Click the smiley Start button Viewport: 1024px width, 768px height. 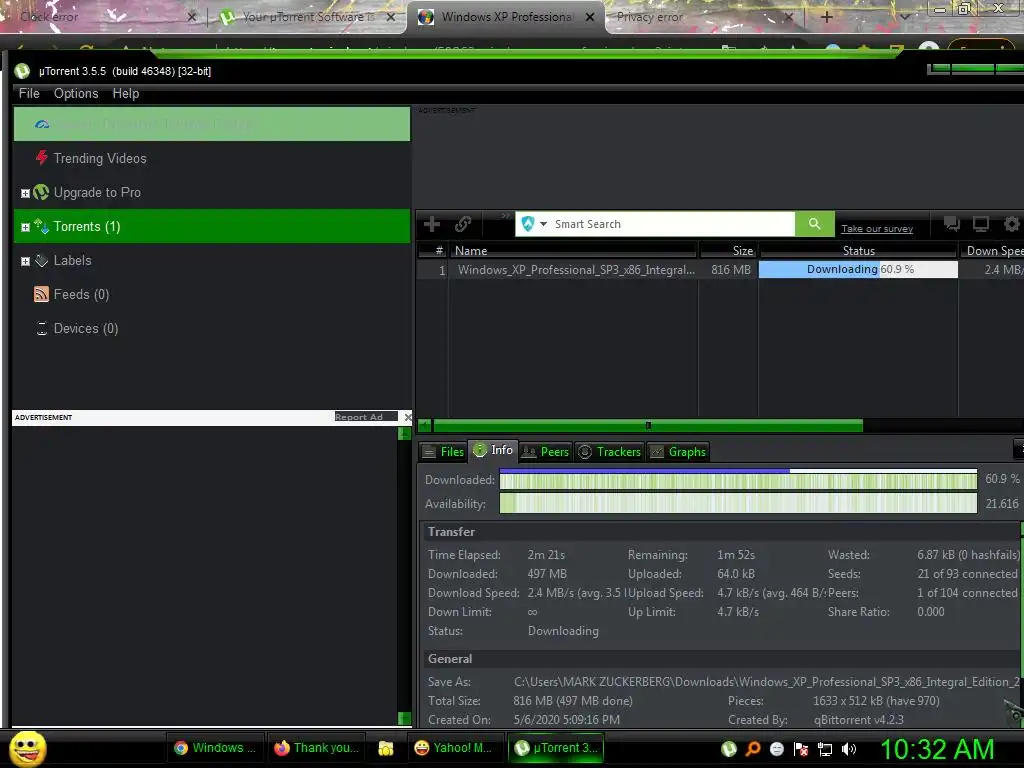pos(27,748)
